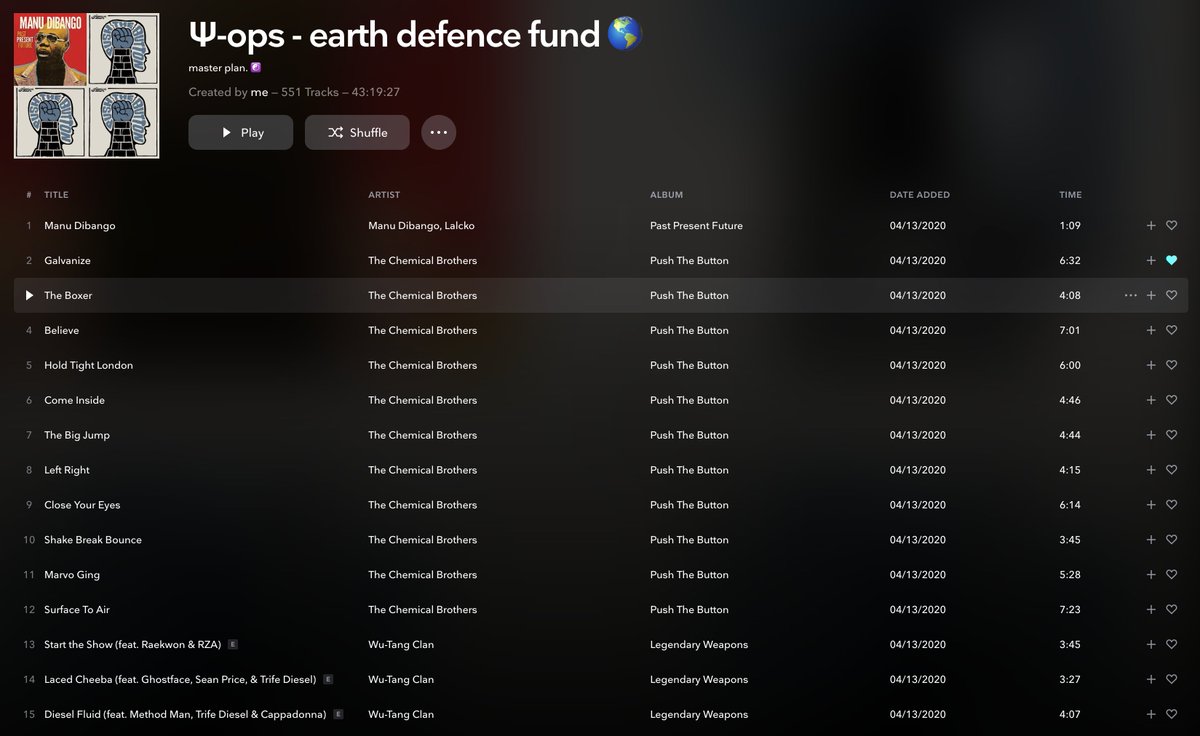Open artist Manu Dibango, Lalcko
1200x736 pixels.
coord(421,226)
